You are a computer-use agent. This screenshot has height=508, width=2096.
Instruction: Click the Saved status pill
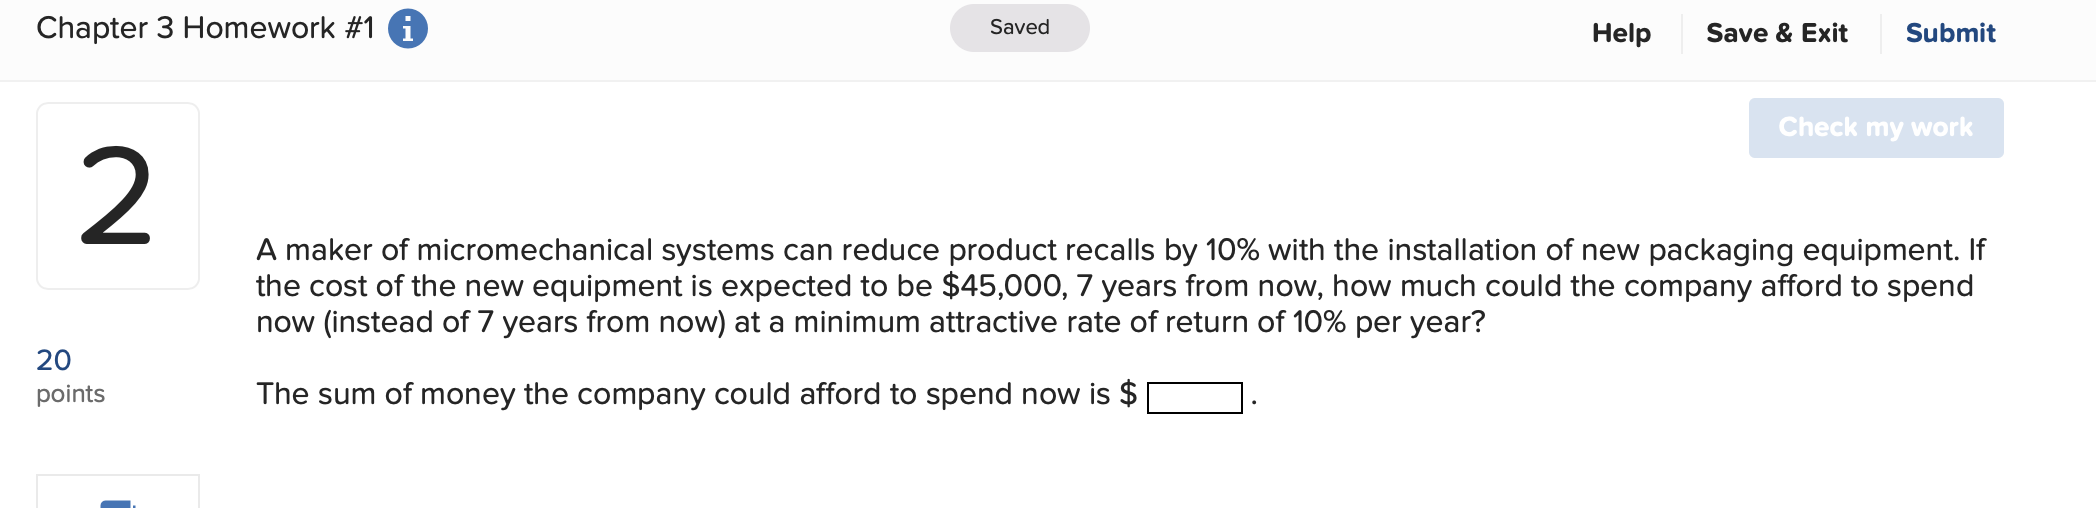(1019, 28)
